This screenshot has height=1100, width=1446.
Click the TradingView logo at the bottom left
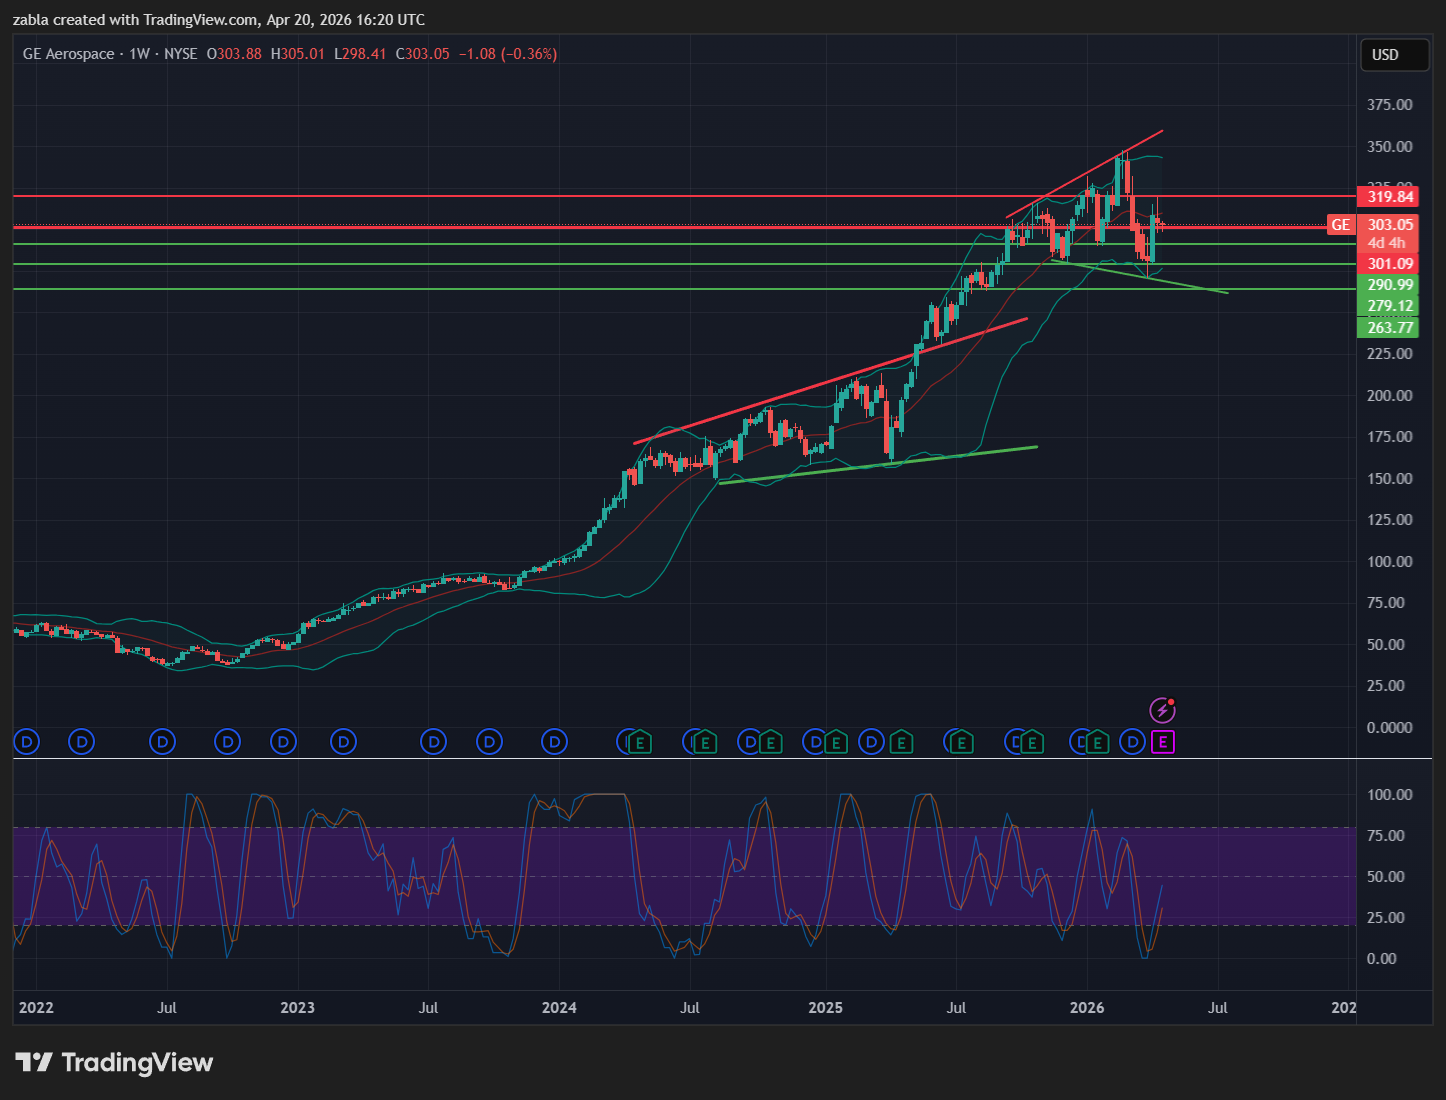tap(114, 1062)
